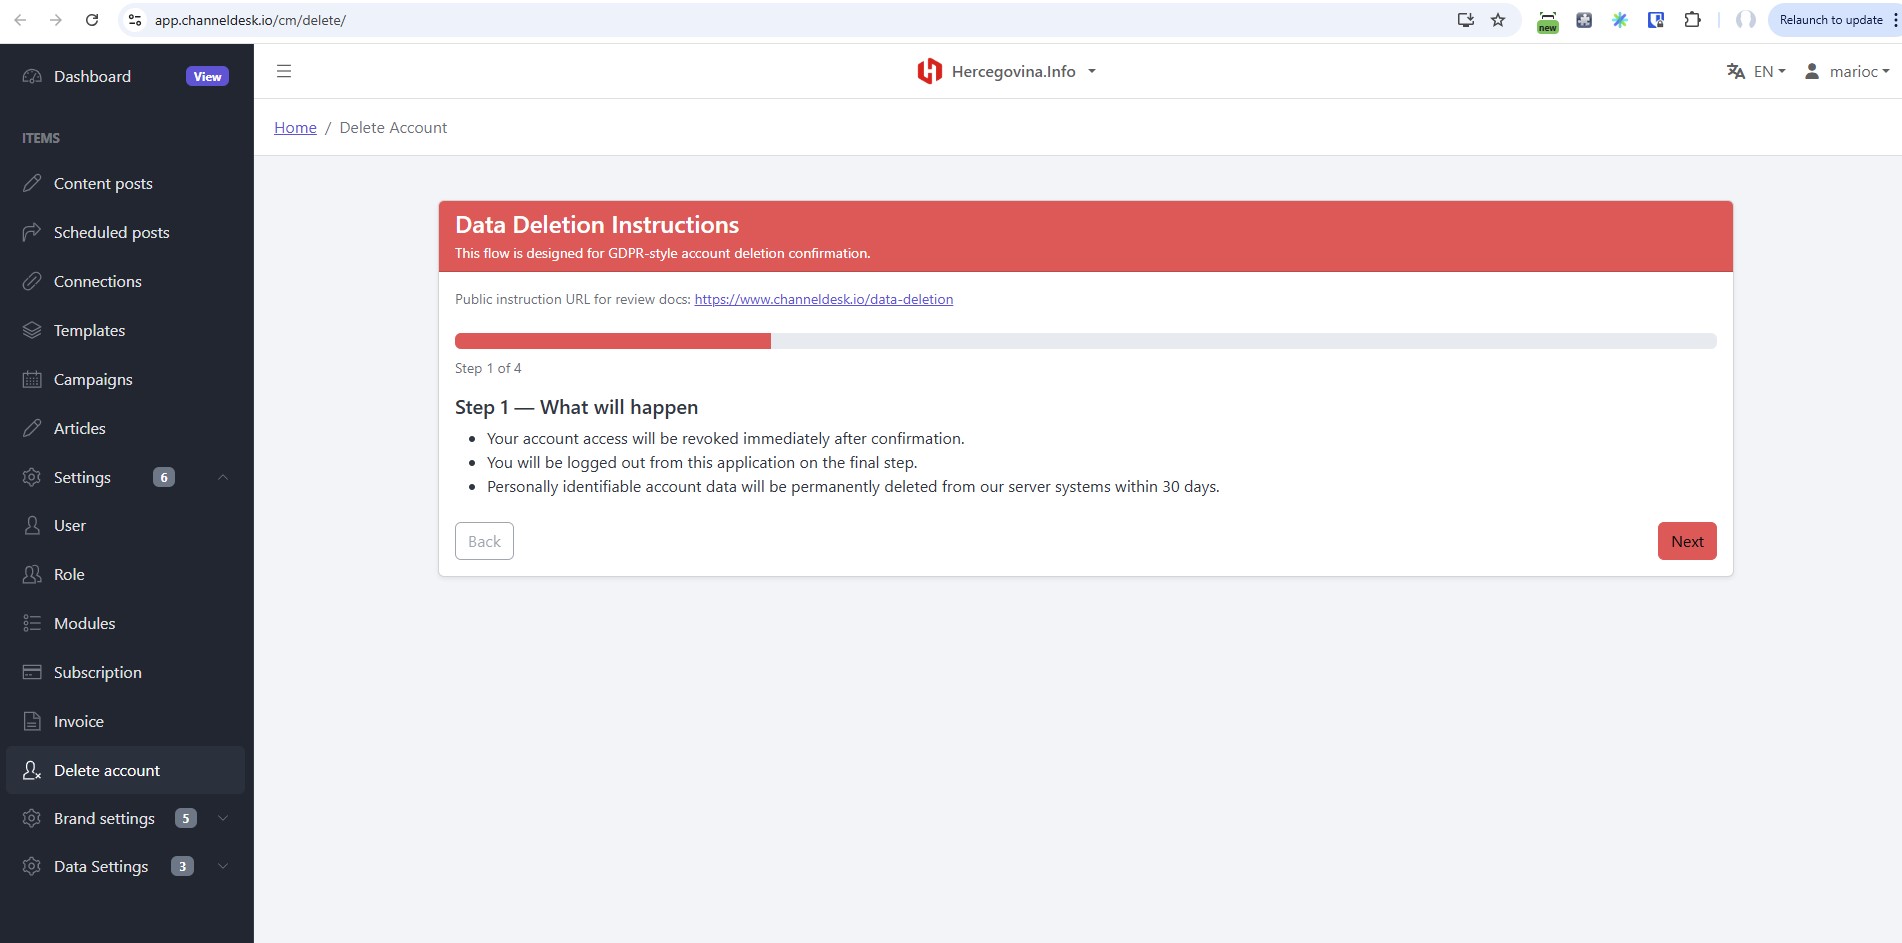This screenshot has width=1902, height=943.
Task: Click the browser address bar URL
Action: (x=250, y=20)
